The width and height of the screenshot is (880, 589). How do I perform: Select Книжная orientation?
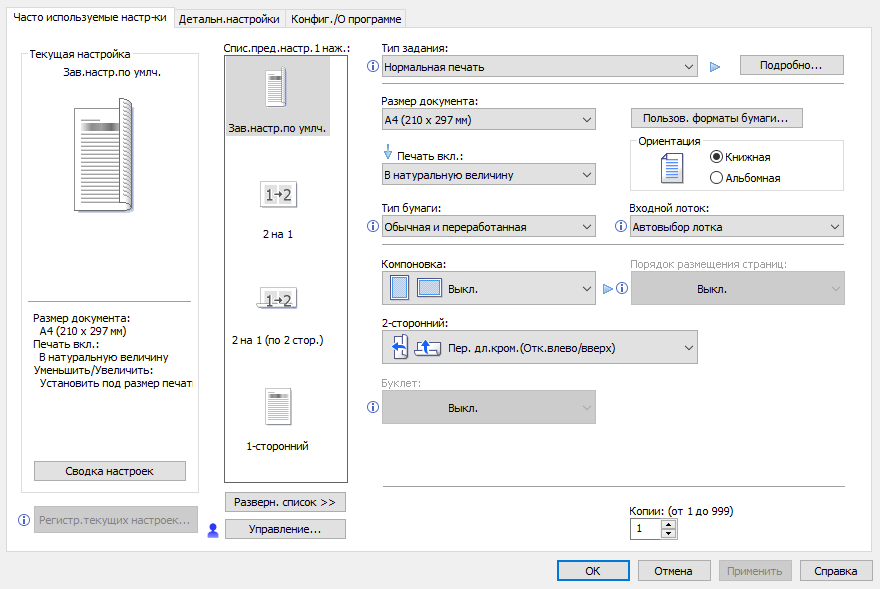click(716, 157)
